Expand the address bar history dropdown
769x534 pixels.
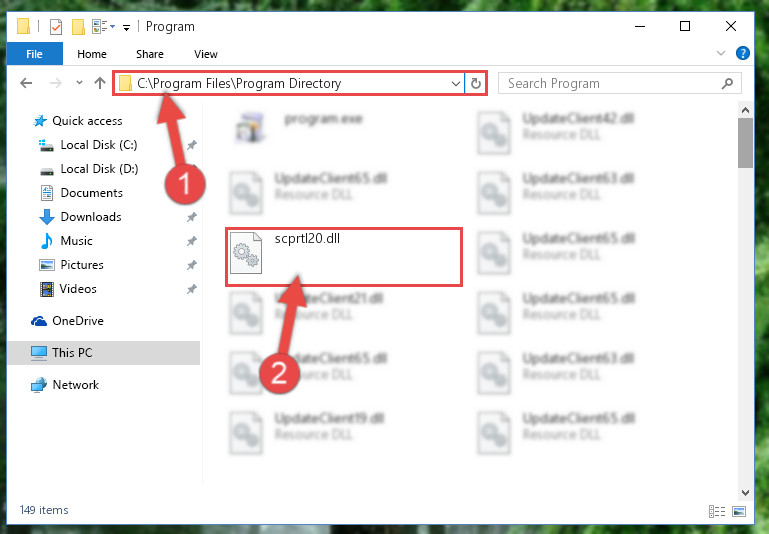click(455, 84)
